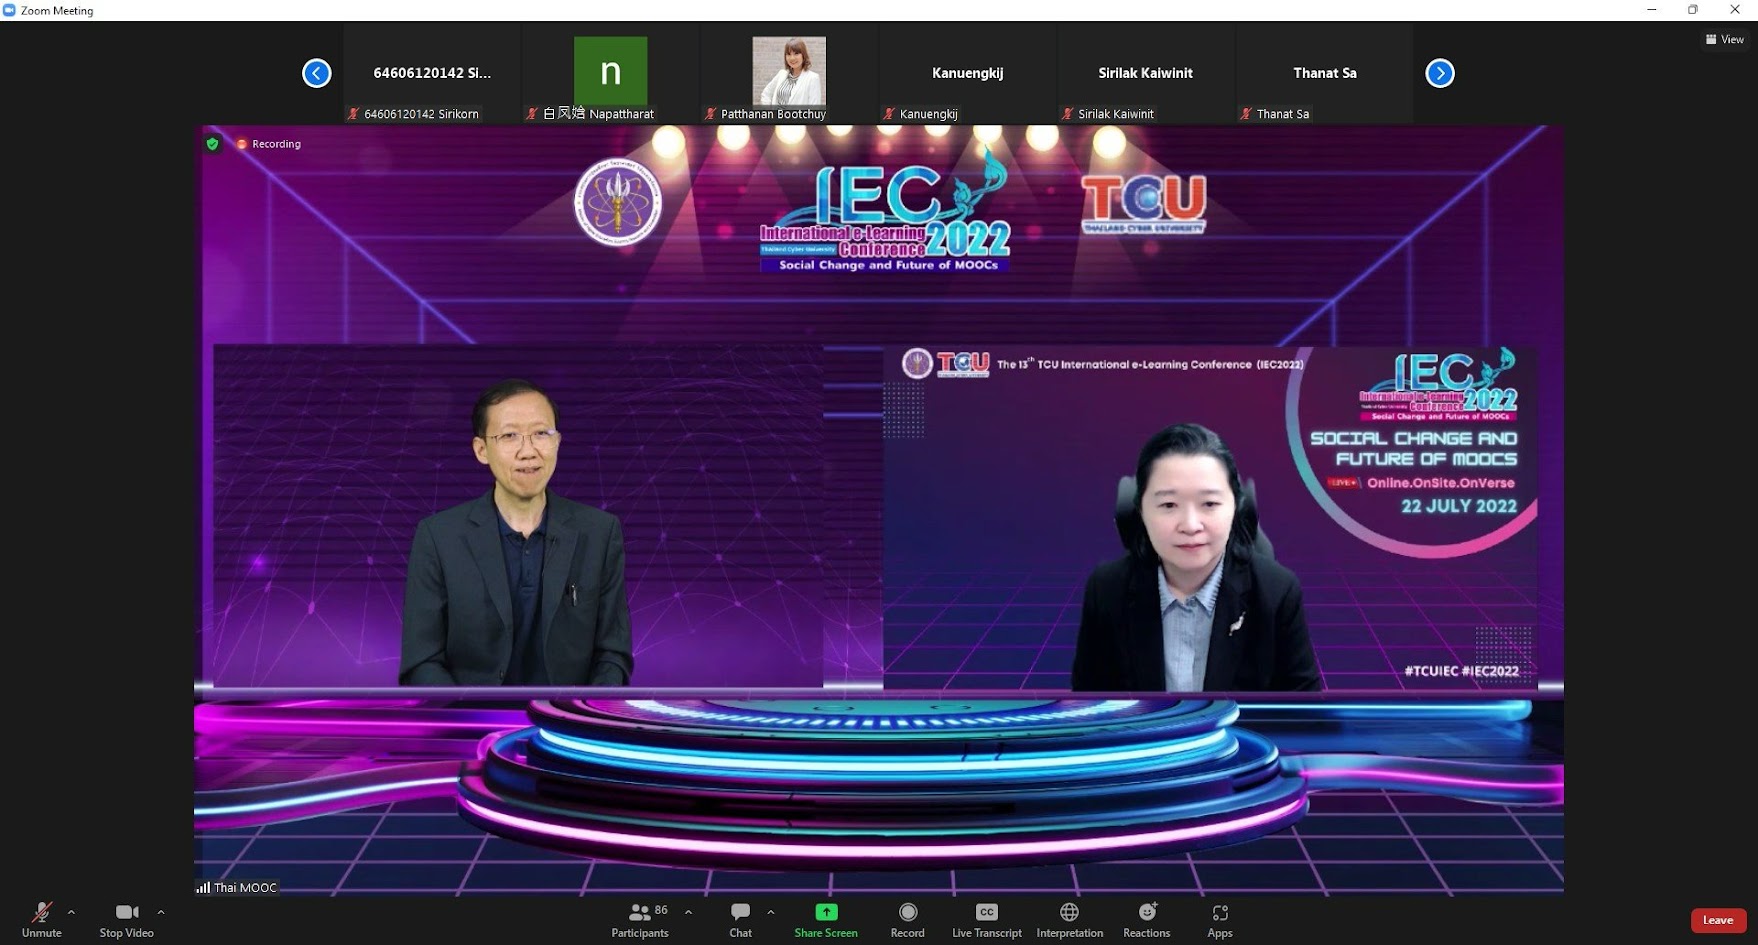Open the Chat panel
Image resolution: width=1758 pixels, height=945 pixels.
click(x=740, y=919)
